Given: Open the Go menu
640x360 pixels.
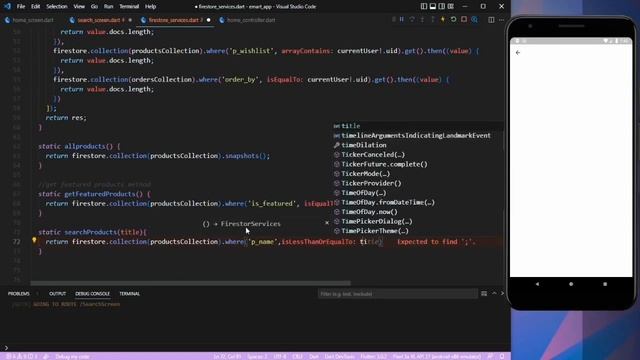Looking at the screenshot, I should point(94,7).
